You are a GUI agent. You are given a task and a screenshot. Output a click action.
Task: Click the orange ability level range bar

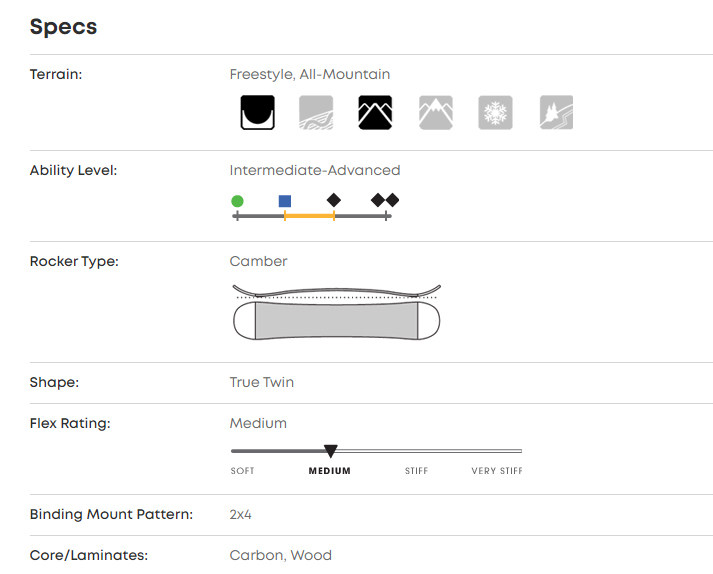click(x=309, y=216)
